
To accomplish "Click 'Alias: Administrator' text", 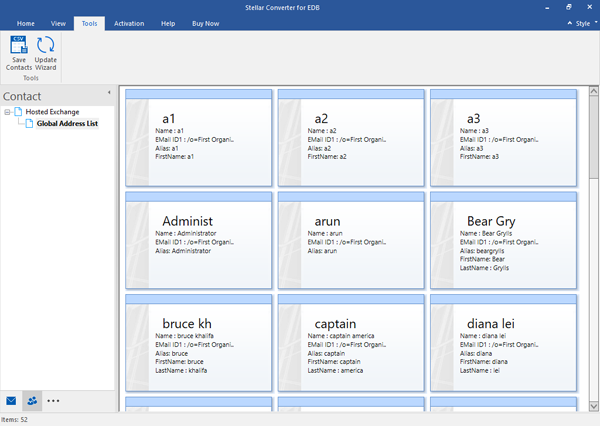I will pos(183,251).
